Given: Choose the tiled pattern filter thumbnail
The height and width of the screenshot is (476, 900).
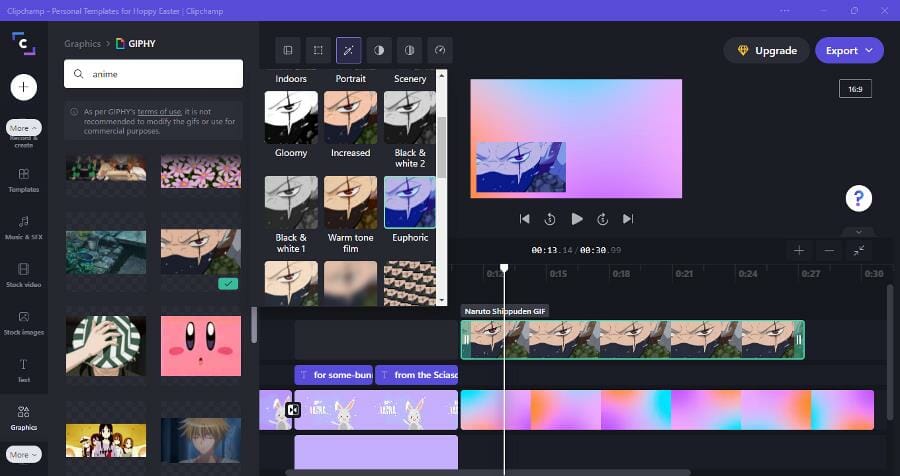Looking at the screenshot, I should tap(410, 284).
